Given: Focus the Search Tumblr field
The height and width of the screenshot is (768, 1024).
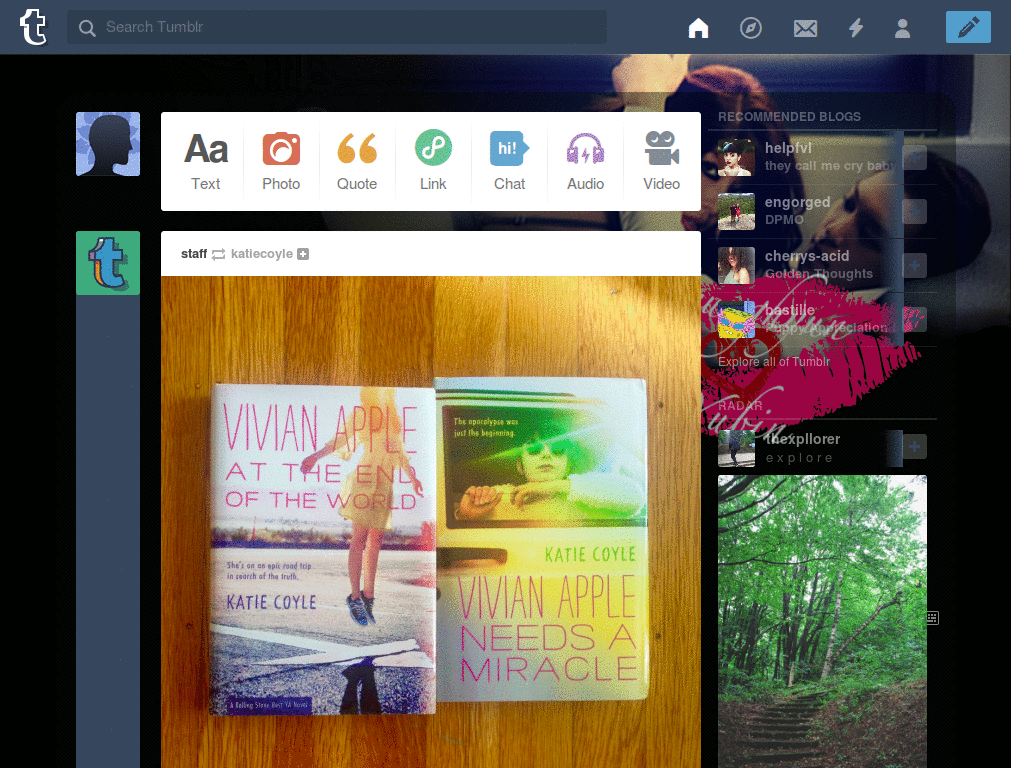Looking at the screenshot, I should [337, 27].
